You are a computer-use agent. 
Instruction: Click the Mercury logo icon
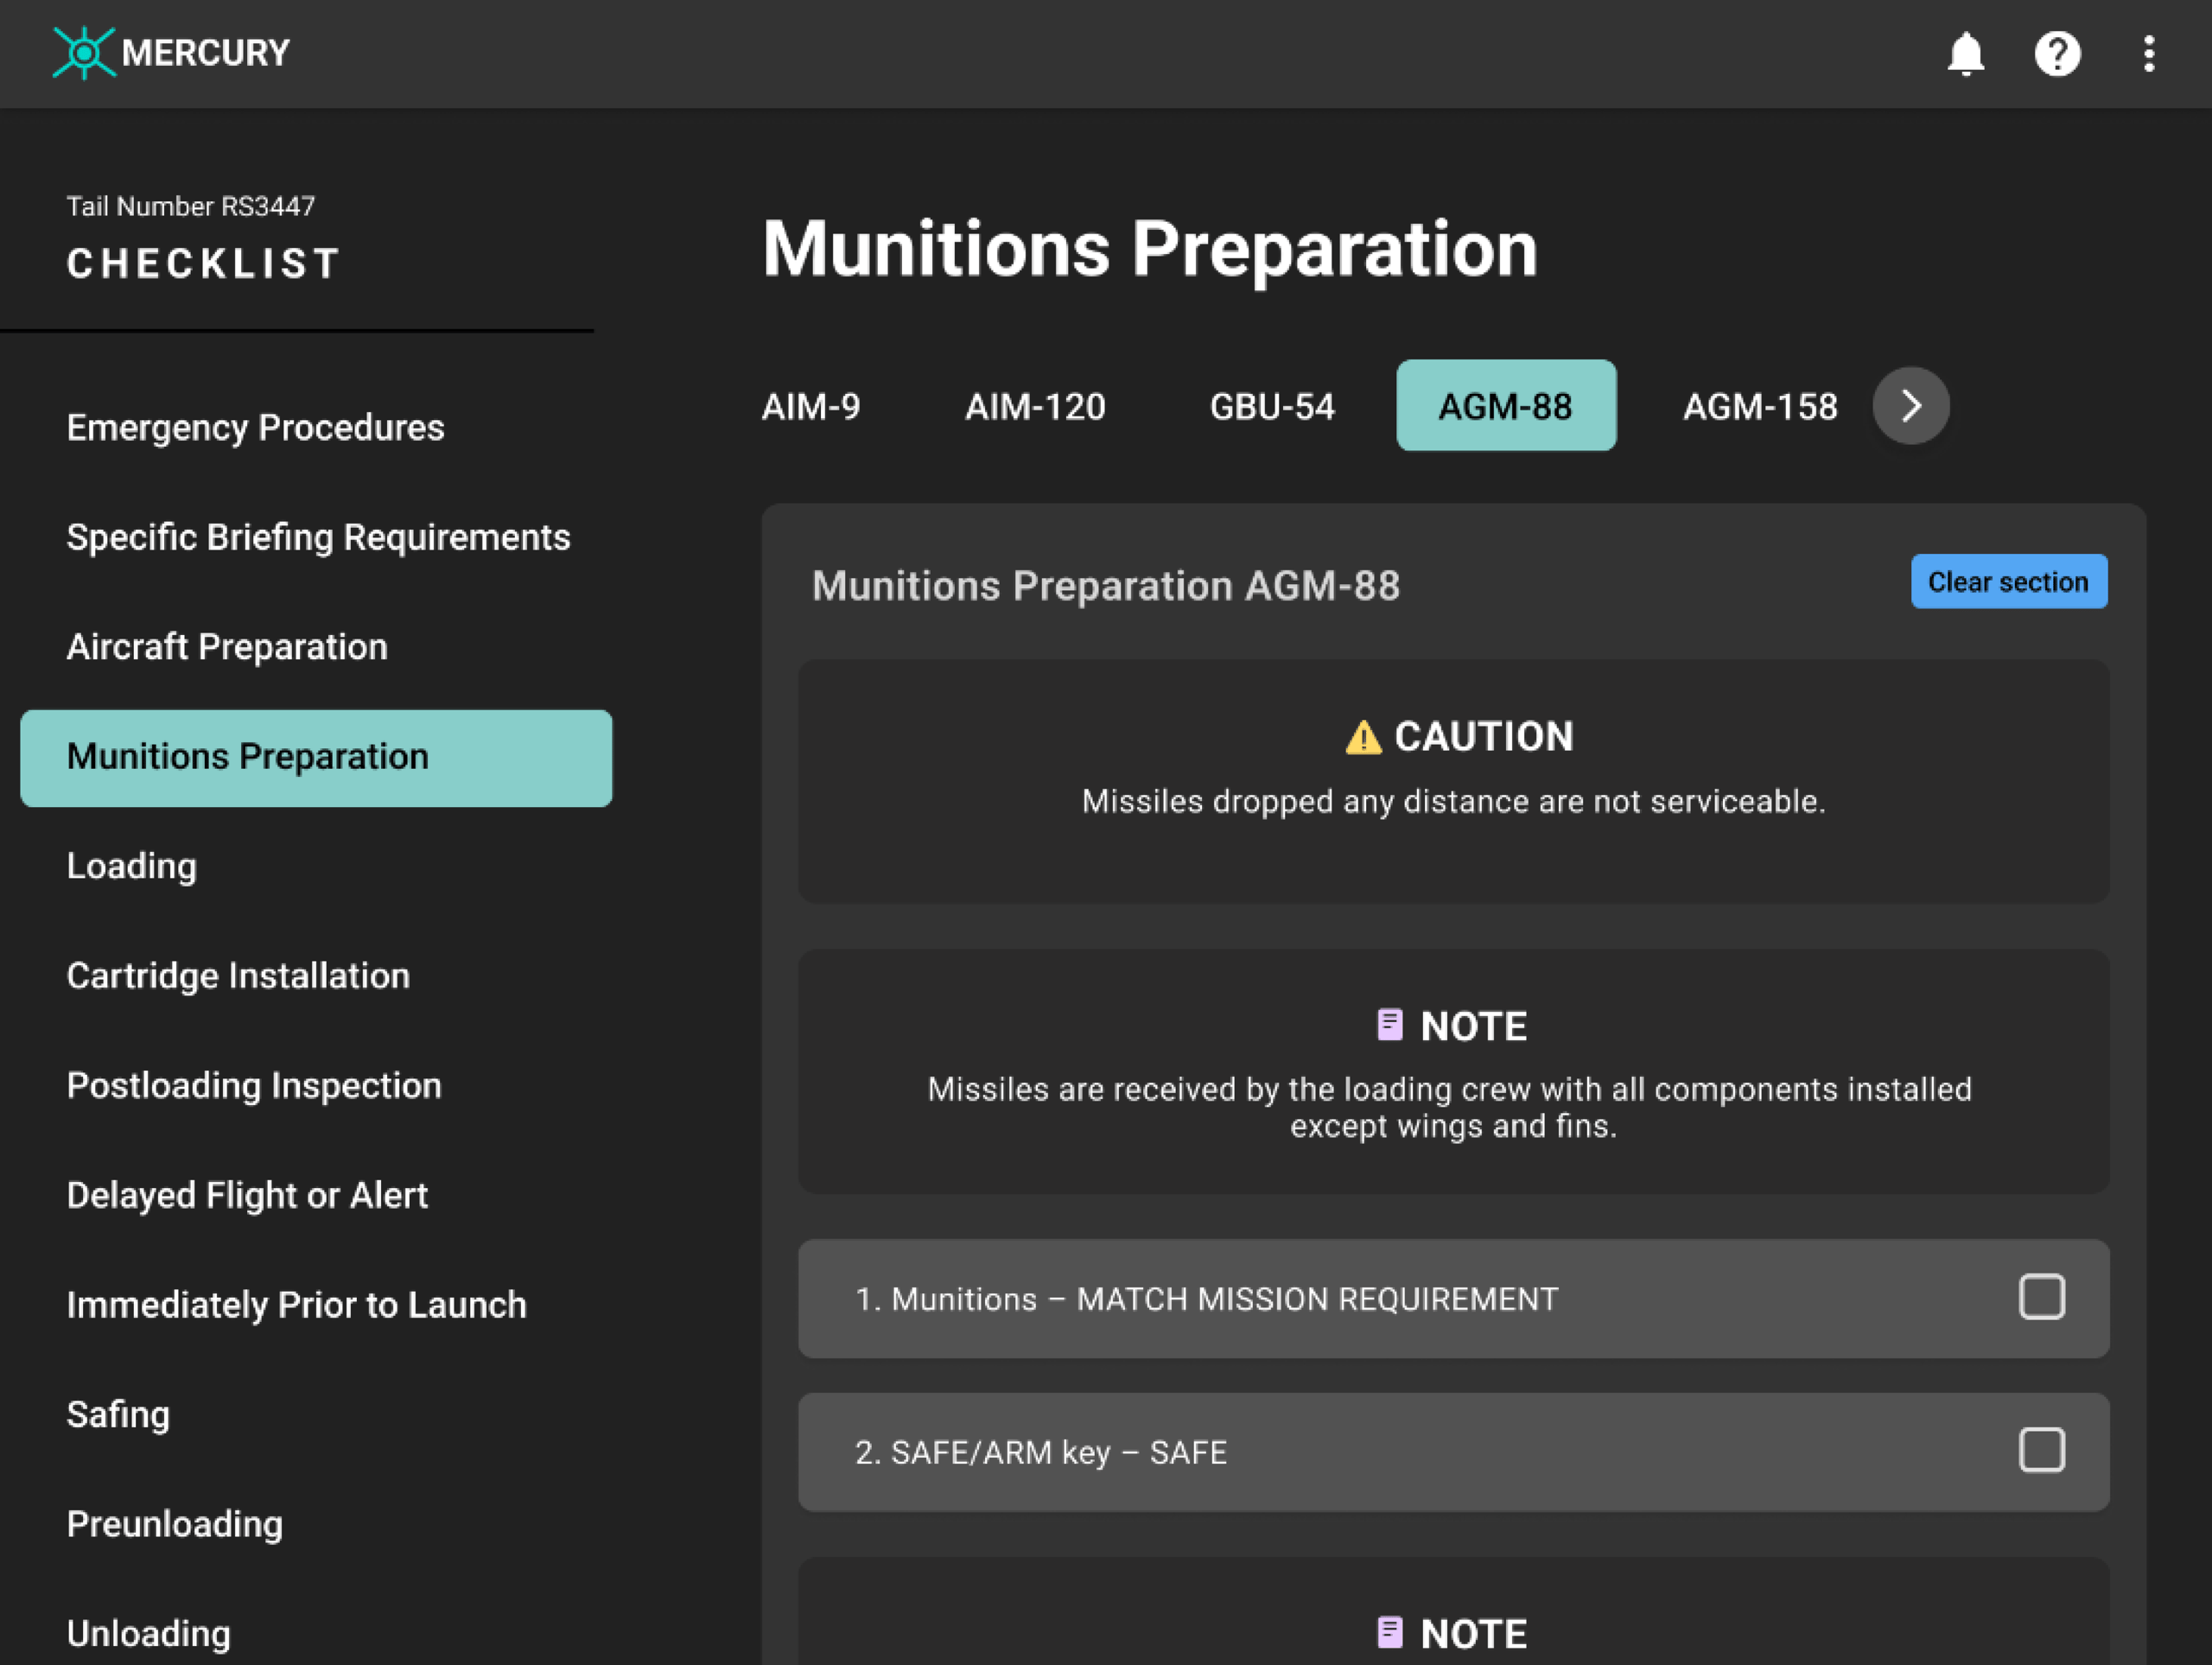tap(84, 53)
